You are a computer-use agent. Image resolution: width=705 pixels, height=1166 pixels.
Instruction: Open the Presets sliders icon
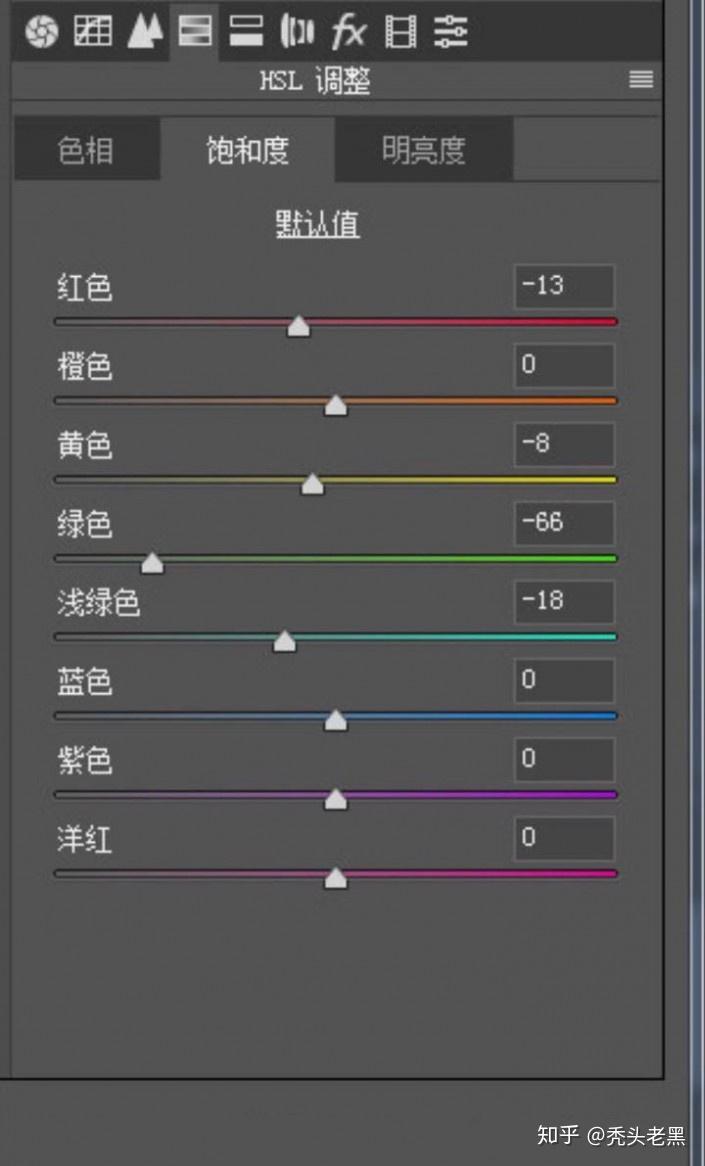(x=451, y=32)
